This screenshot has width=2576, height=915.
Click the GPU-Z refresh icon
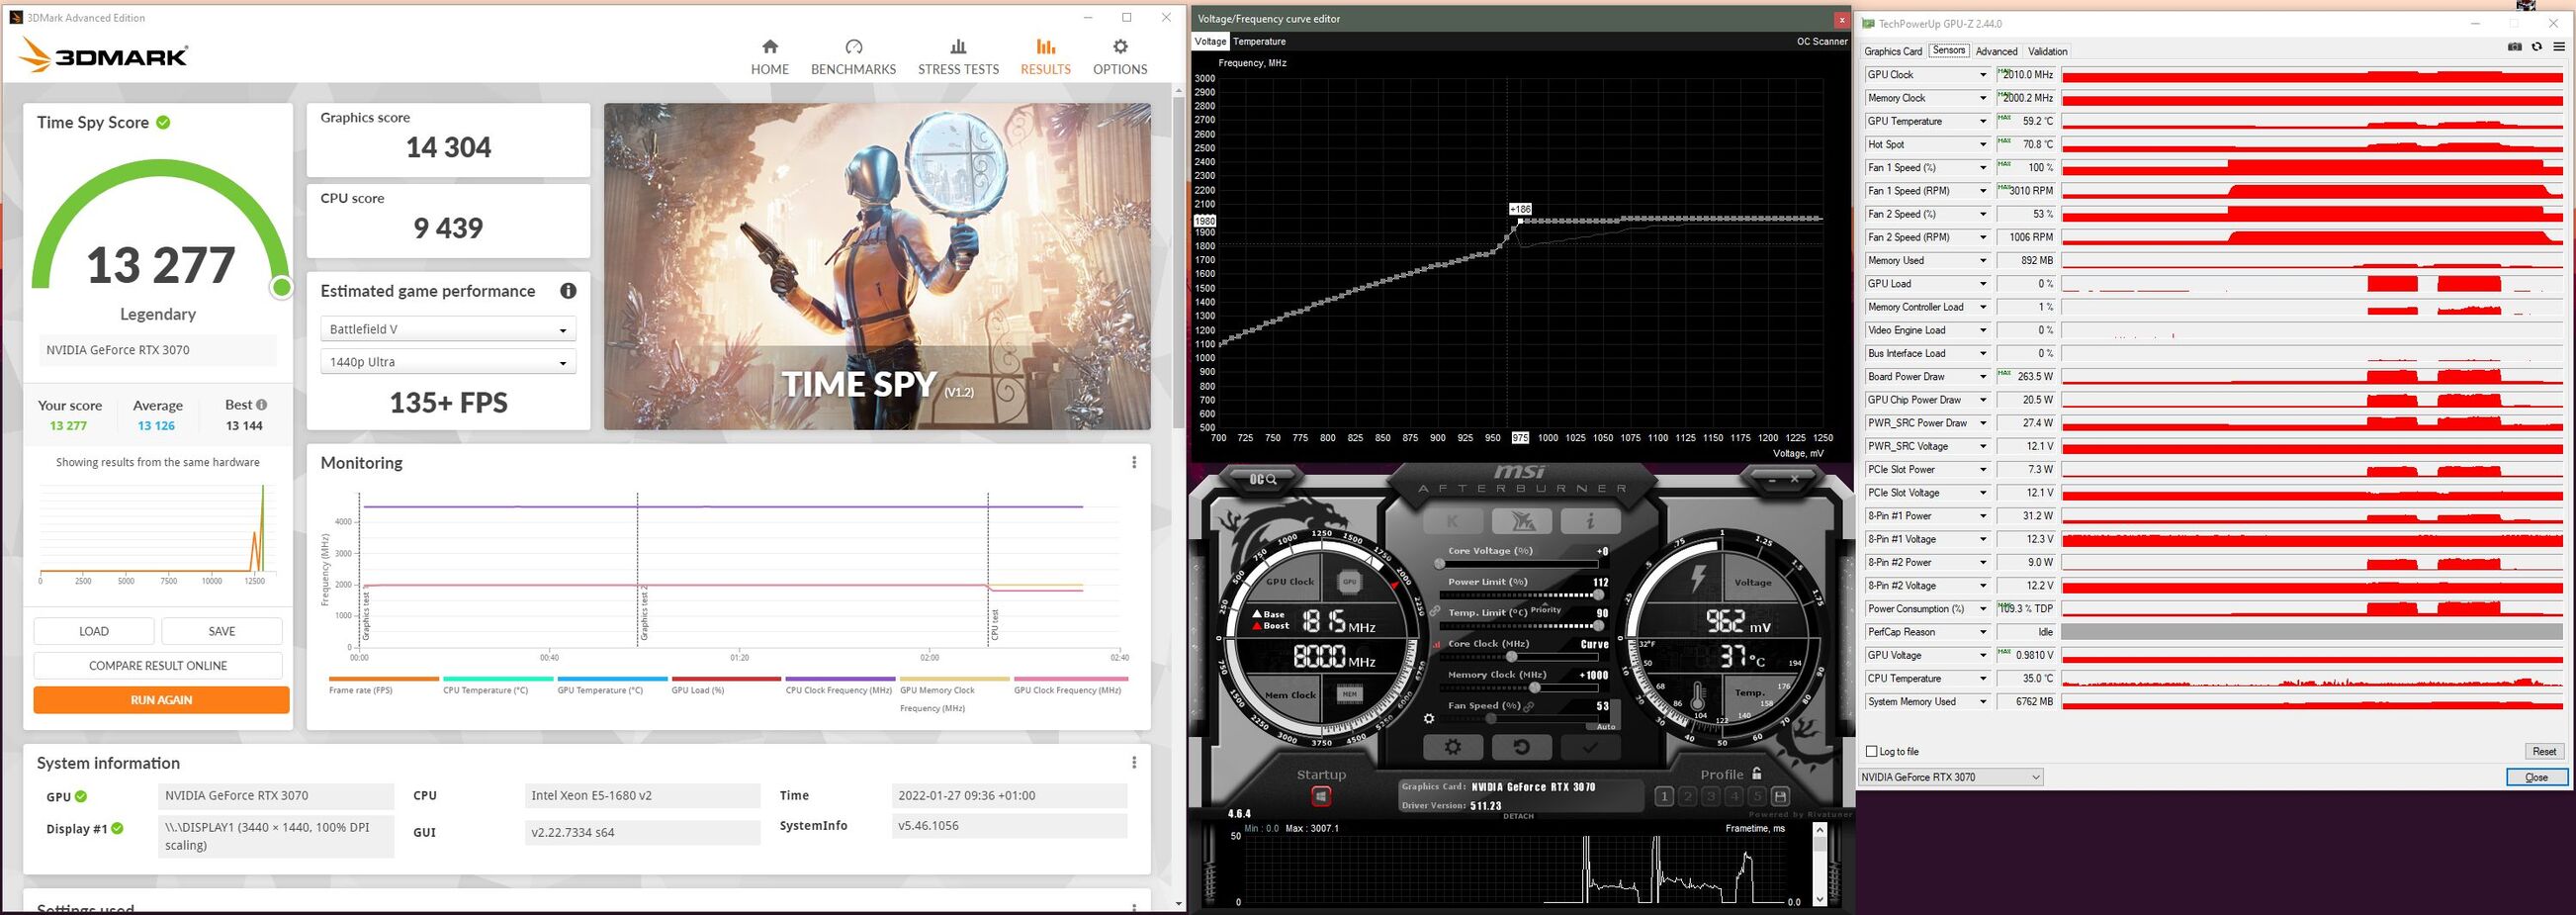(x=2537, y=47)
